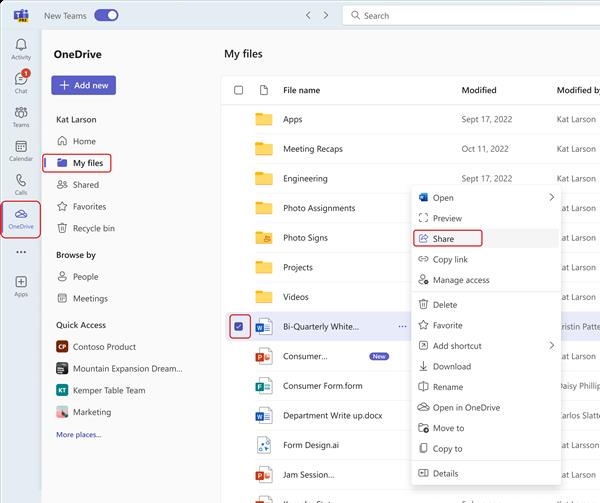
Task: Go to Home in OneDrive navigation
Action: pyautogui.click(x=77, y=141)
